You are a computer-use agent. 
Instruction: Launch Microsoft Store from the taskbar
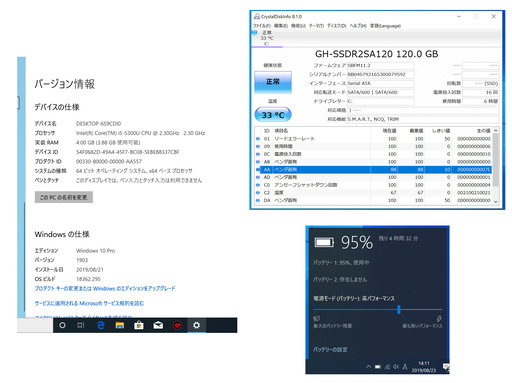[139, 325]
